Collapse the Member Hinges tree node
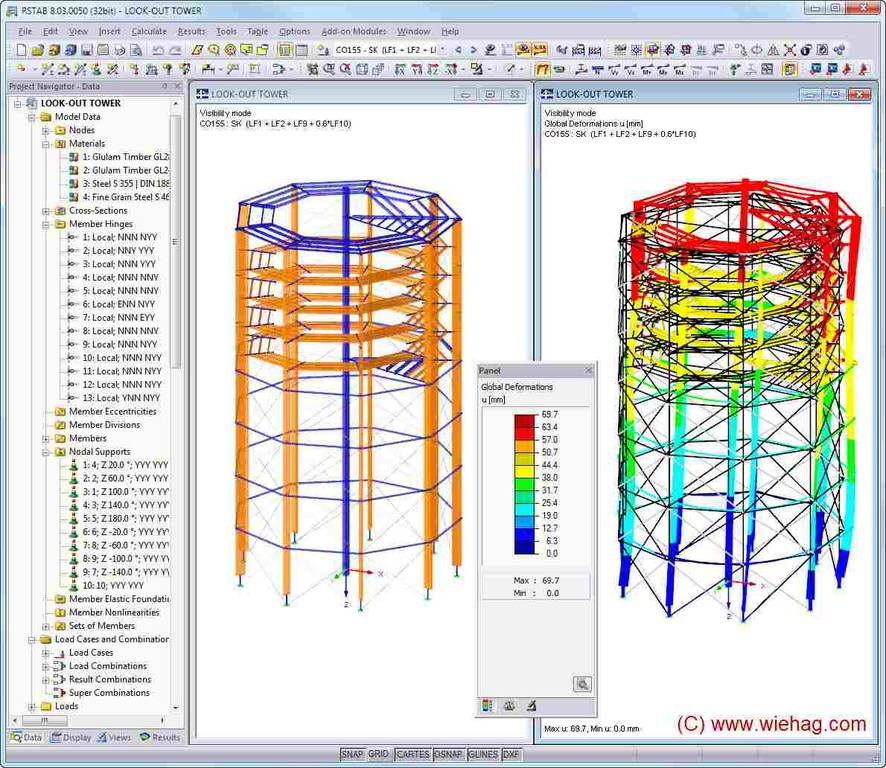The height and width of the screenshot is (768, 886). pos(46,224)
